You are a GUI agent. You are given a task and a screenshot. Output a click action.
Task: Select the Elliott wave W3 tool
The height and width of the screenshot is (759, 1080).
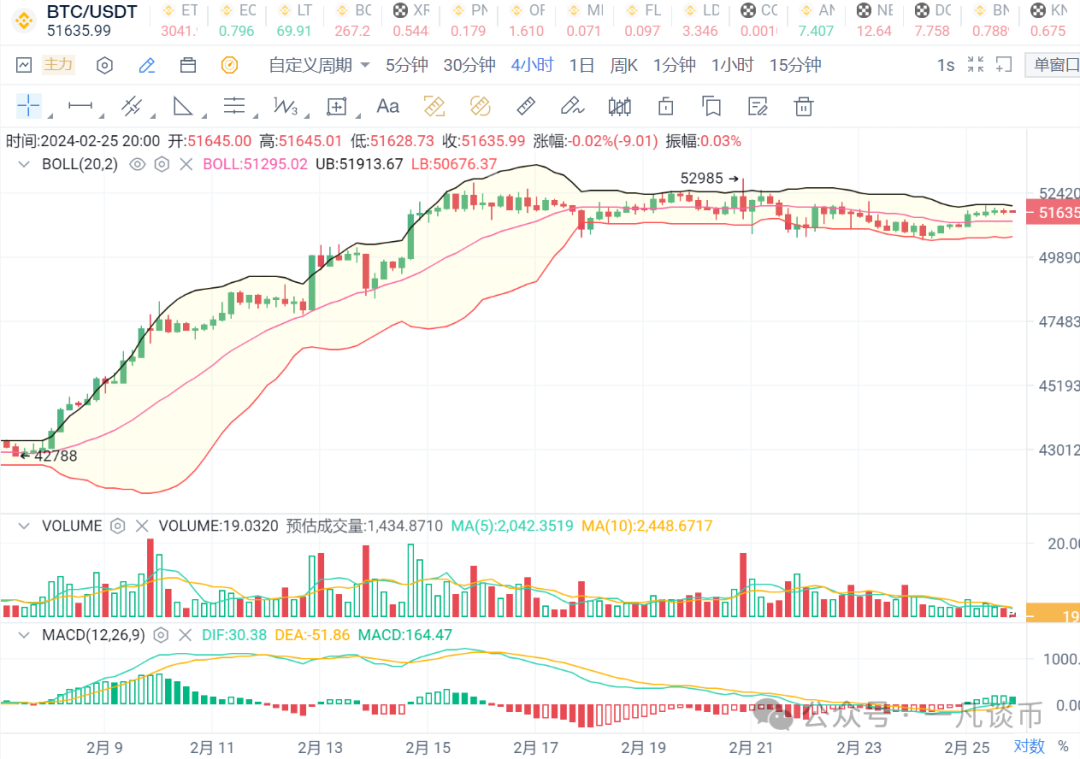click(285, 106)
